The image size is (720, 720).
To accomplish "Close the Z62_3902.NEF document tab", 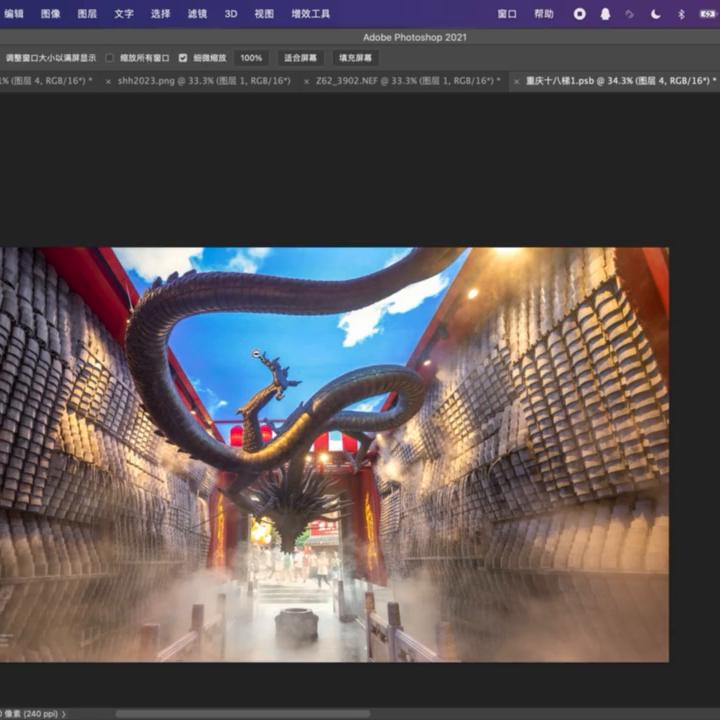I will (306, 81).
